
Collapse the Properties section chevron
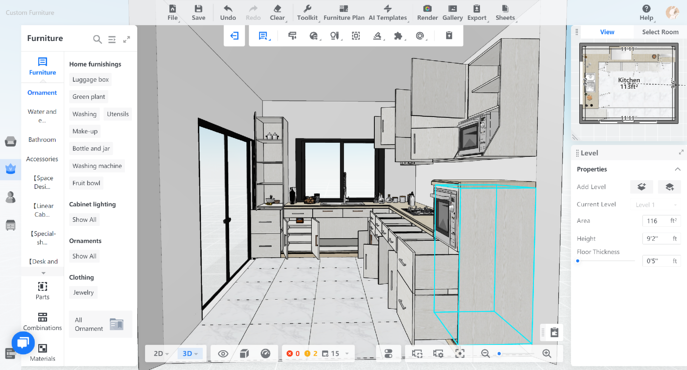677,169
